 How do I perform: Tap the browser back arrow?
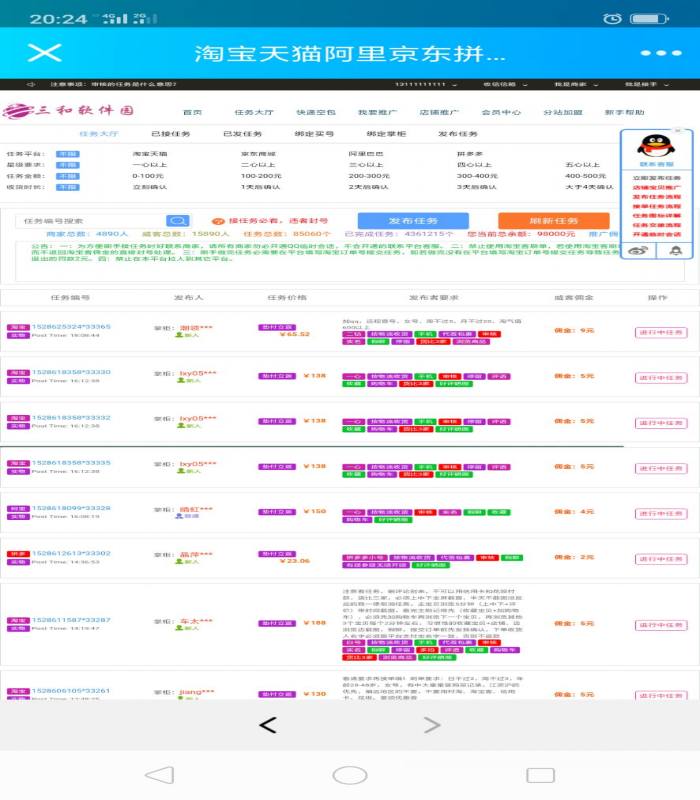267,725
